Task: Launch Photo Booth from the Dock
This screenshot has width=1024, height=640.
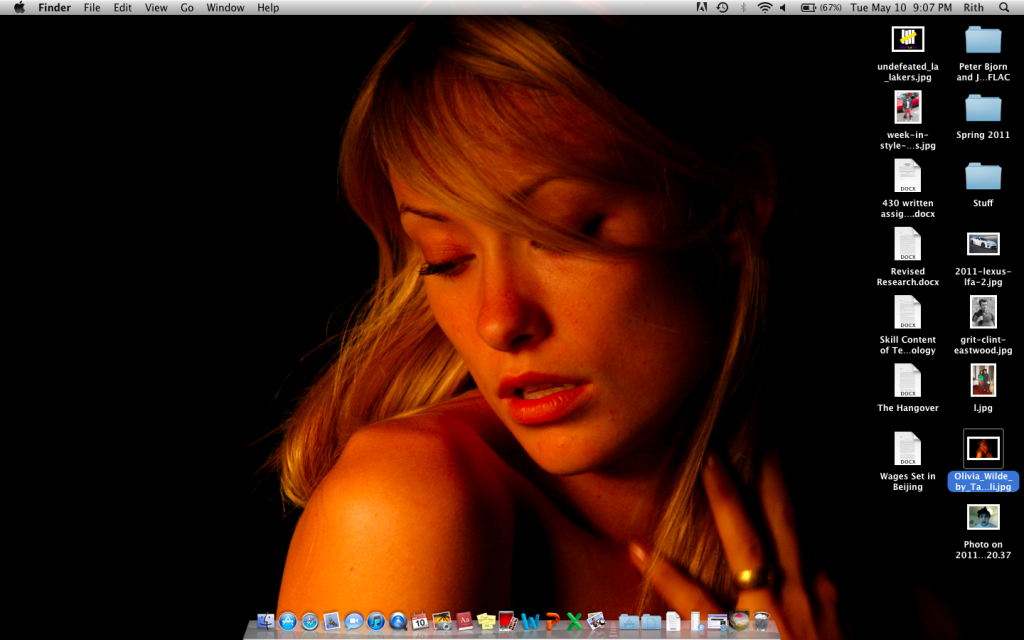Action: 507,621
